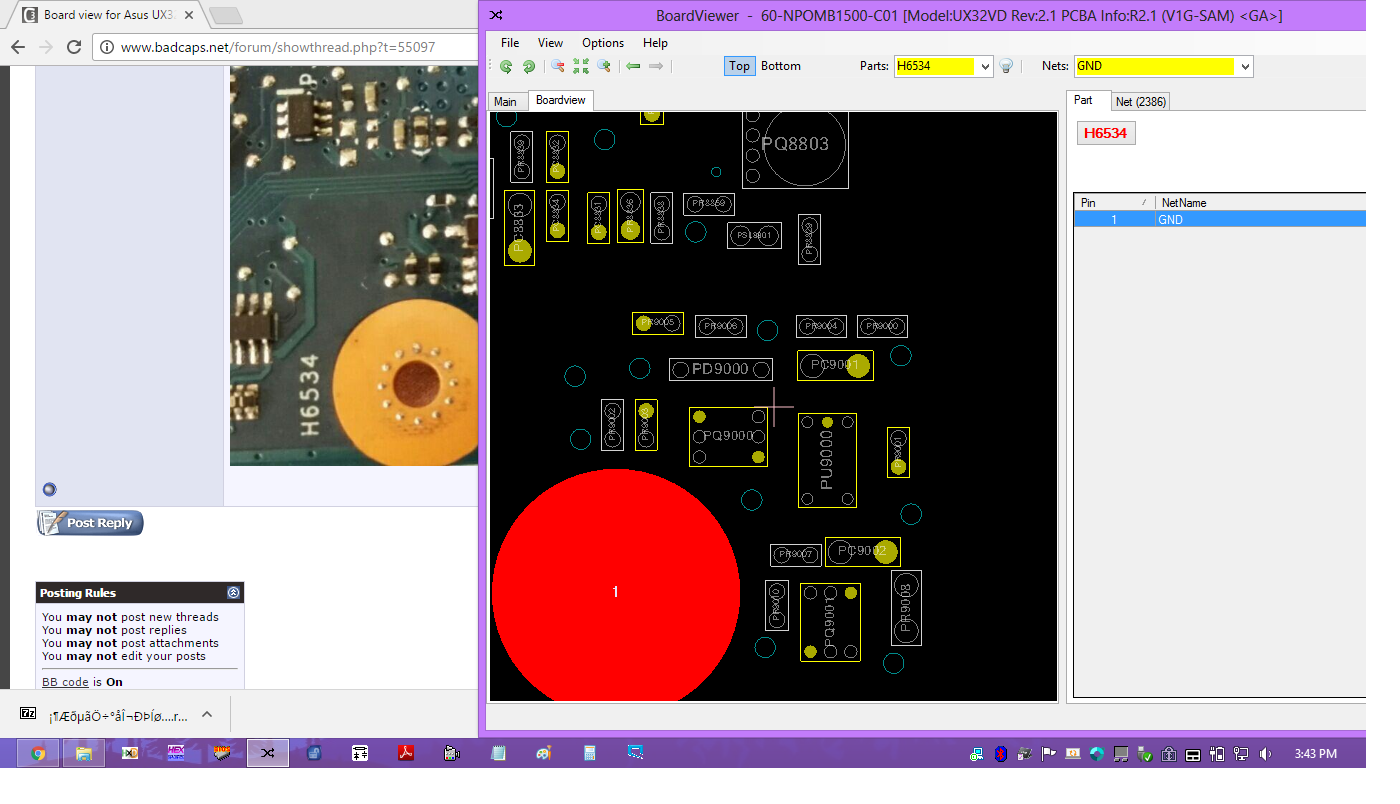Sort pins by the Pin column header
The image size is (1400, 804).
tap(1115, 202)
